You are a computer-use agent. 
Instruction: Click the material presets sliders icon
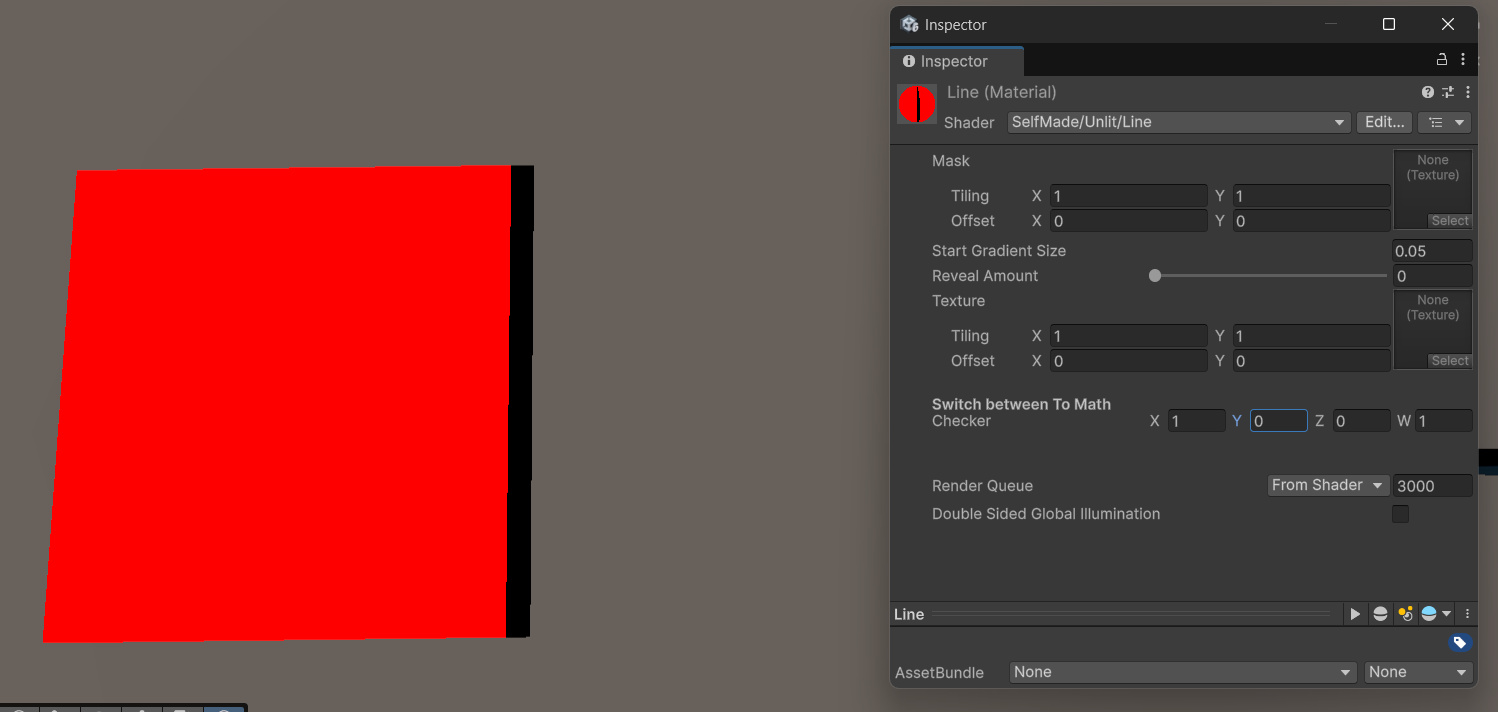click(1447, 92)
